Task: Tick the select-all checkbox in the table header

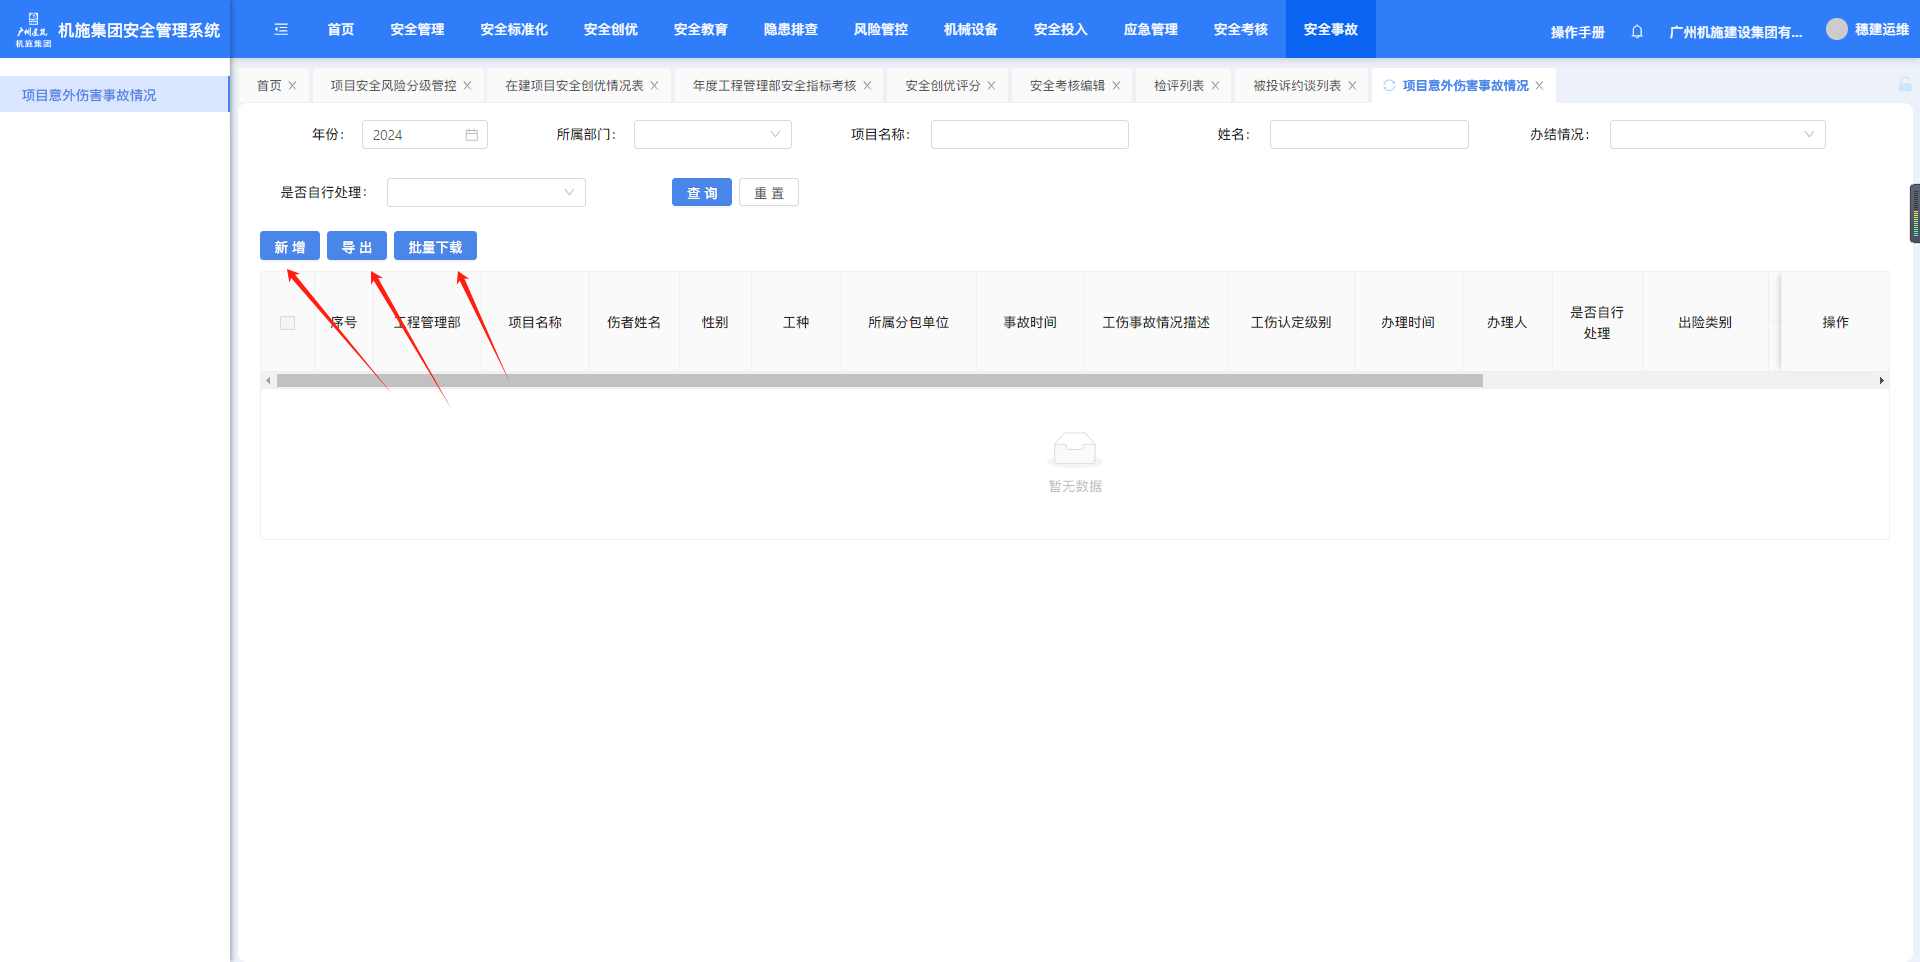Action: click(x=288, y=323)
